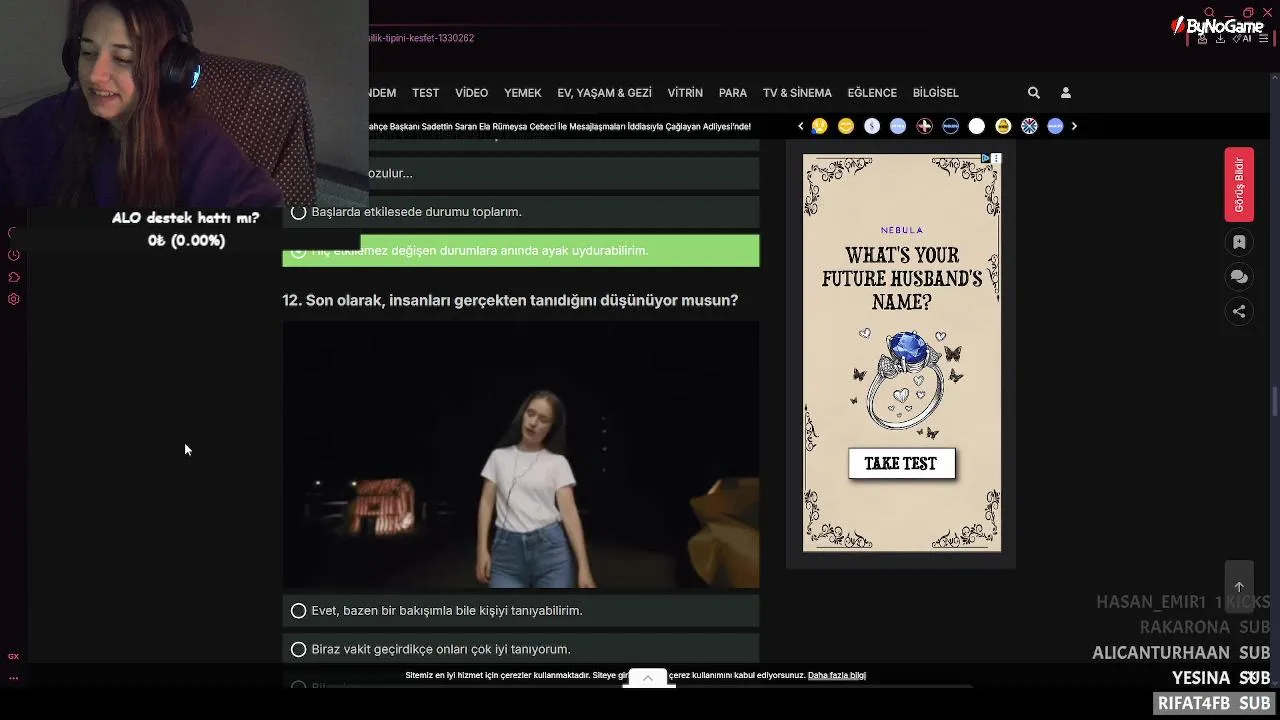Click the page vertical scrollbar thumb

[1275, 403]
